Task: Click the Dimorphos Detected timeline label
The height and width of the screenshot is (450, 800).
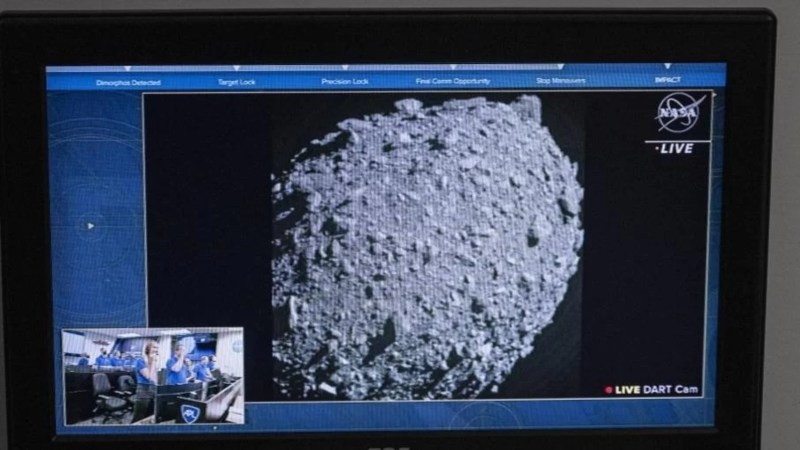Action: click(128, 83)
